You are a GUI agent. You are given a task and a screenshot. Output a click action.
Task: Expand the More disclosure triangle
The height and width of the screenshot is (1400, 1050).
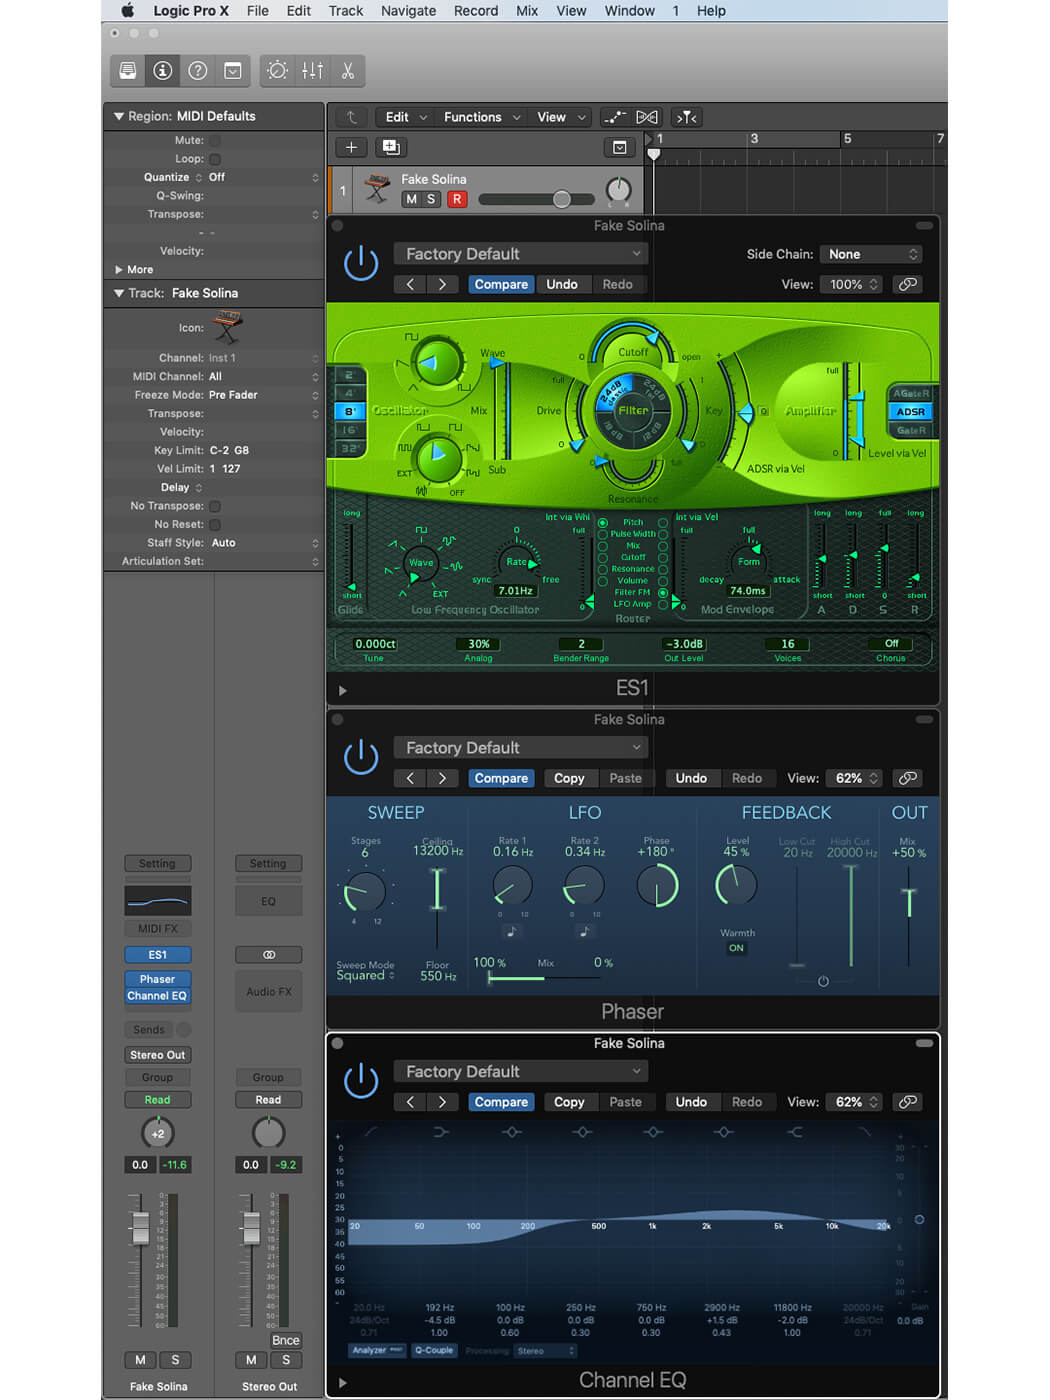coord(119,270)
